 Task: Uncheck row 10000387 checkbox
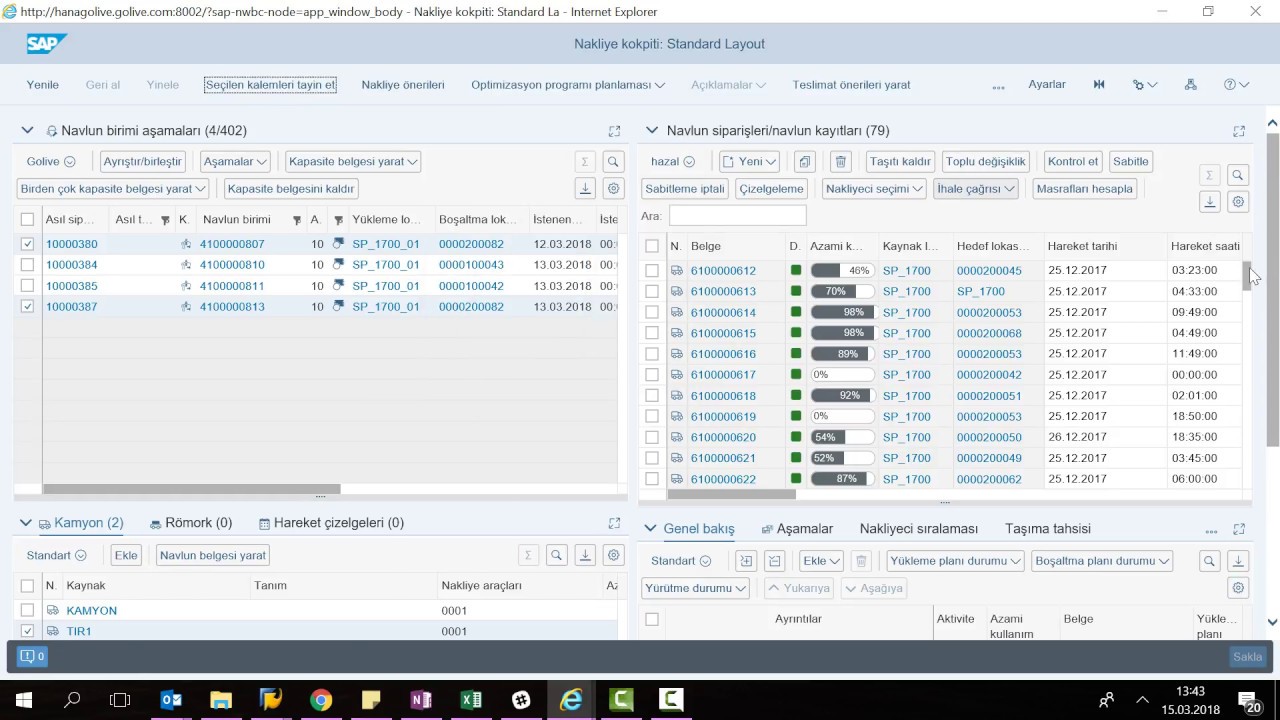click(x=27, y=307)
